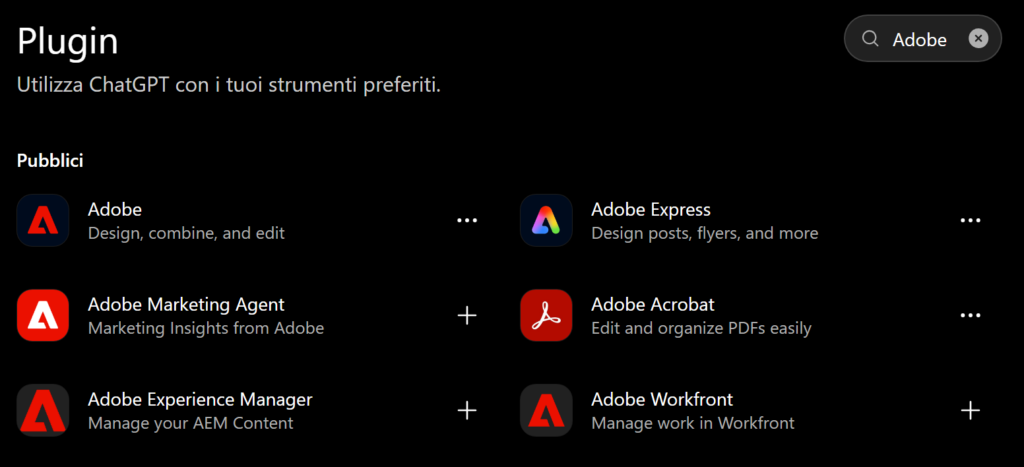The width and height of the screenshot is (1024, 467).
Task: Open more options for Adobe Express
Action: (x=970, y=221)
